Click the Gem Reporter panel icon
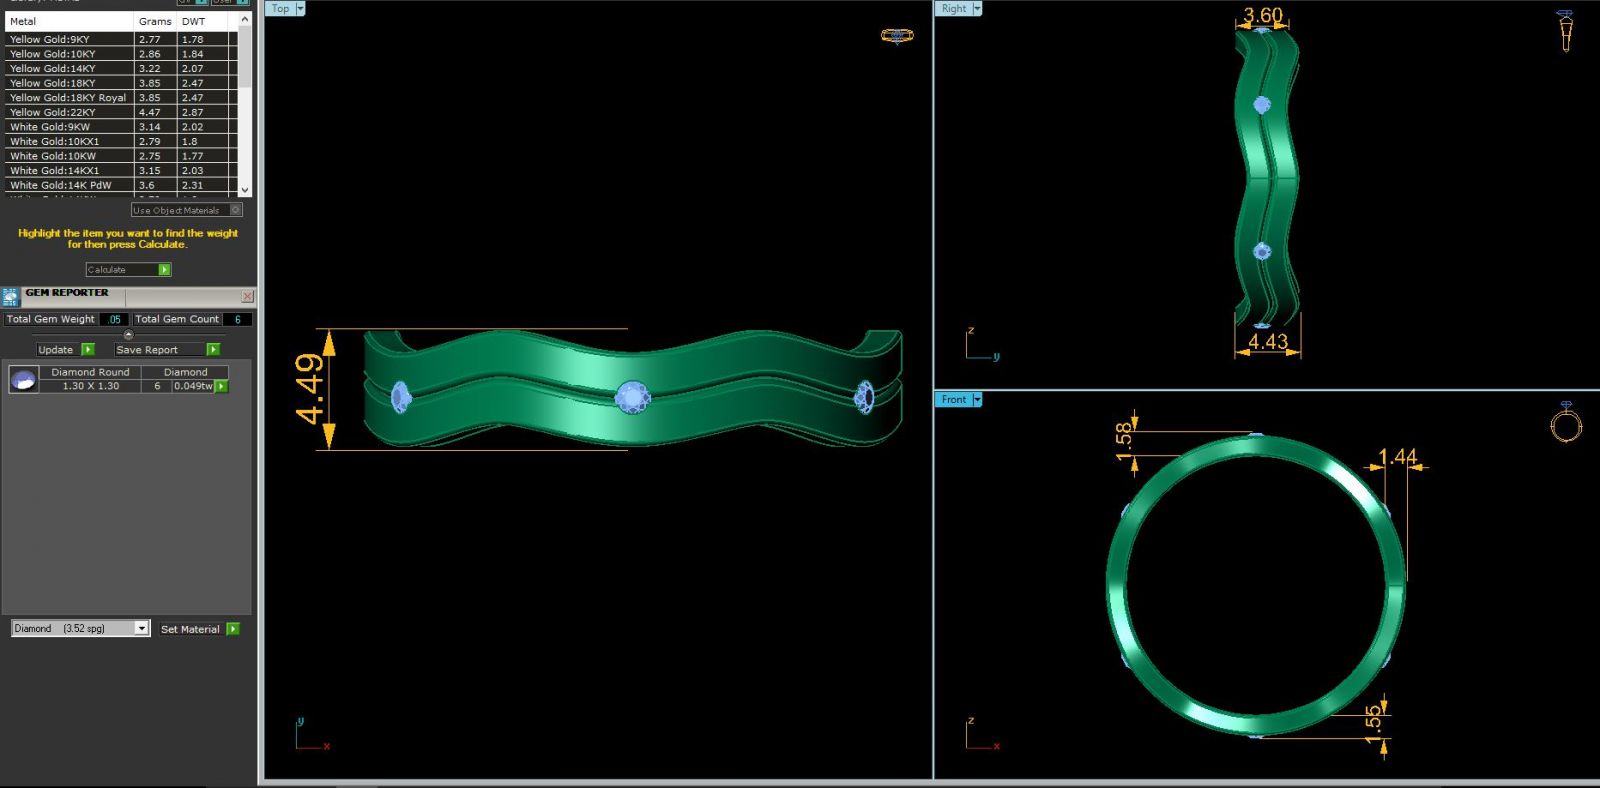This screenshot has height=788, width=1600. point(11,297)
